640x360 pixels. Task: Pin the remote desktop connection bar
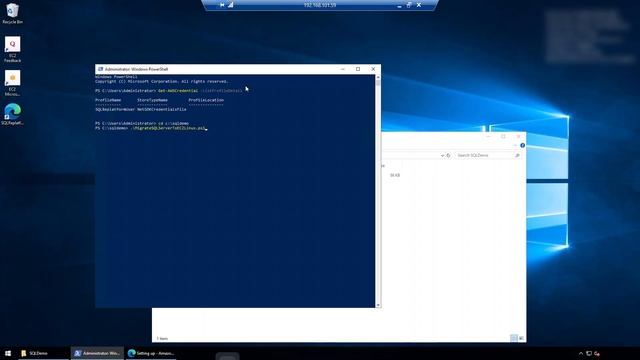[x=222, y=5]
